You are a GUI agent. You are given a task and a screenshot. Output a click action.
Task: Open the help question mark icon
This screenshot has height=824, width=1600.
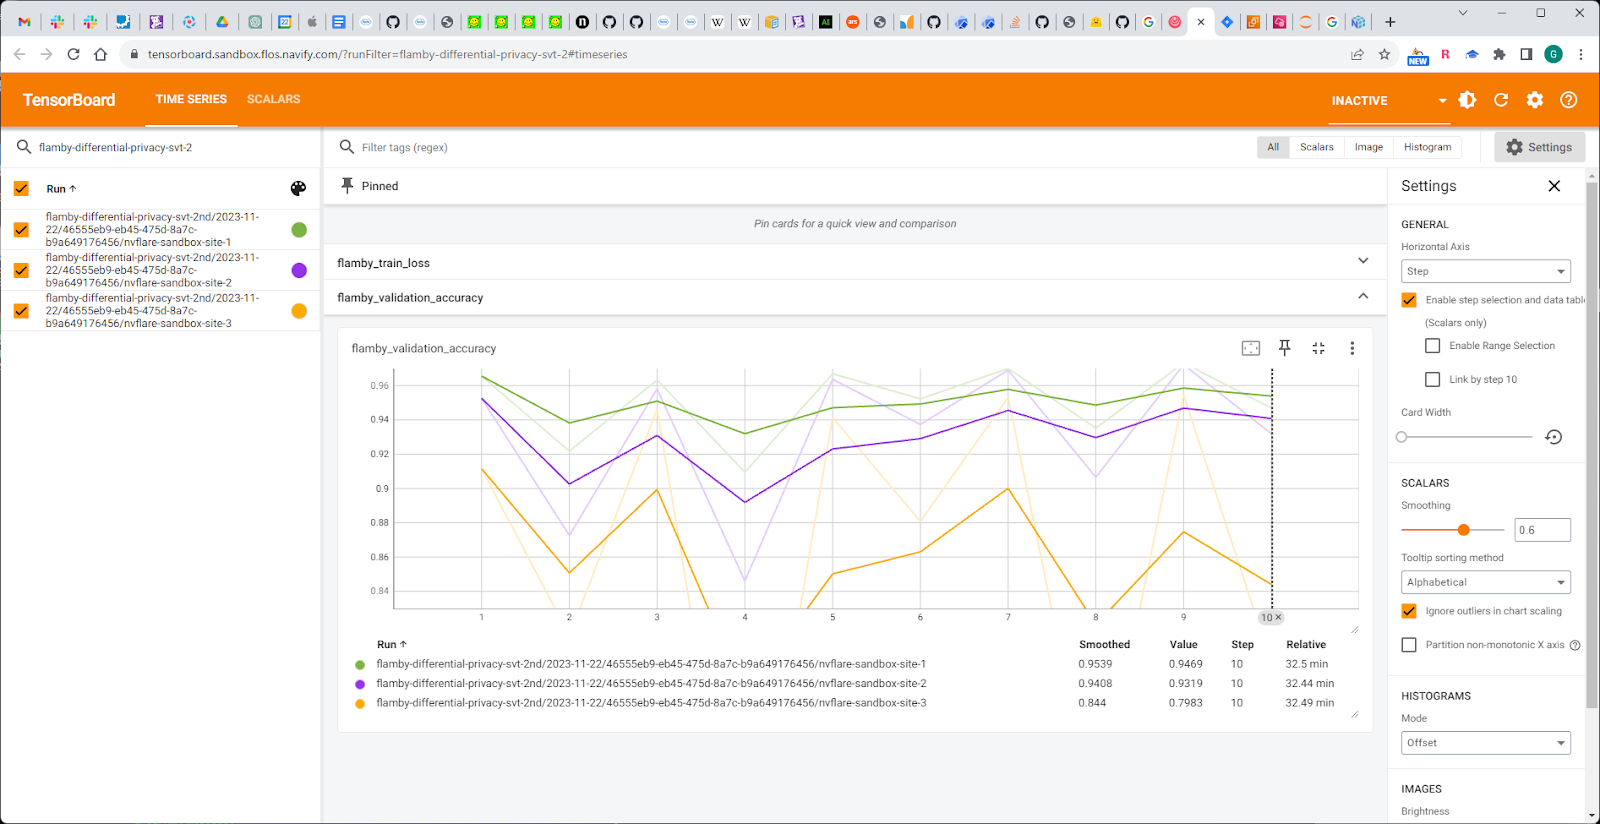coord(1569,100)
